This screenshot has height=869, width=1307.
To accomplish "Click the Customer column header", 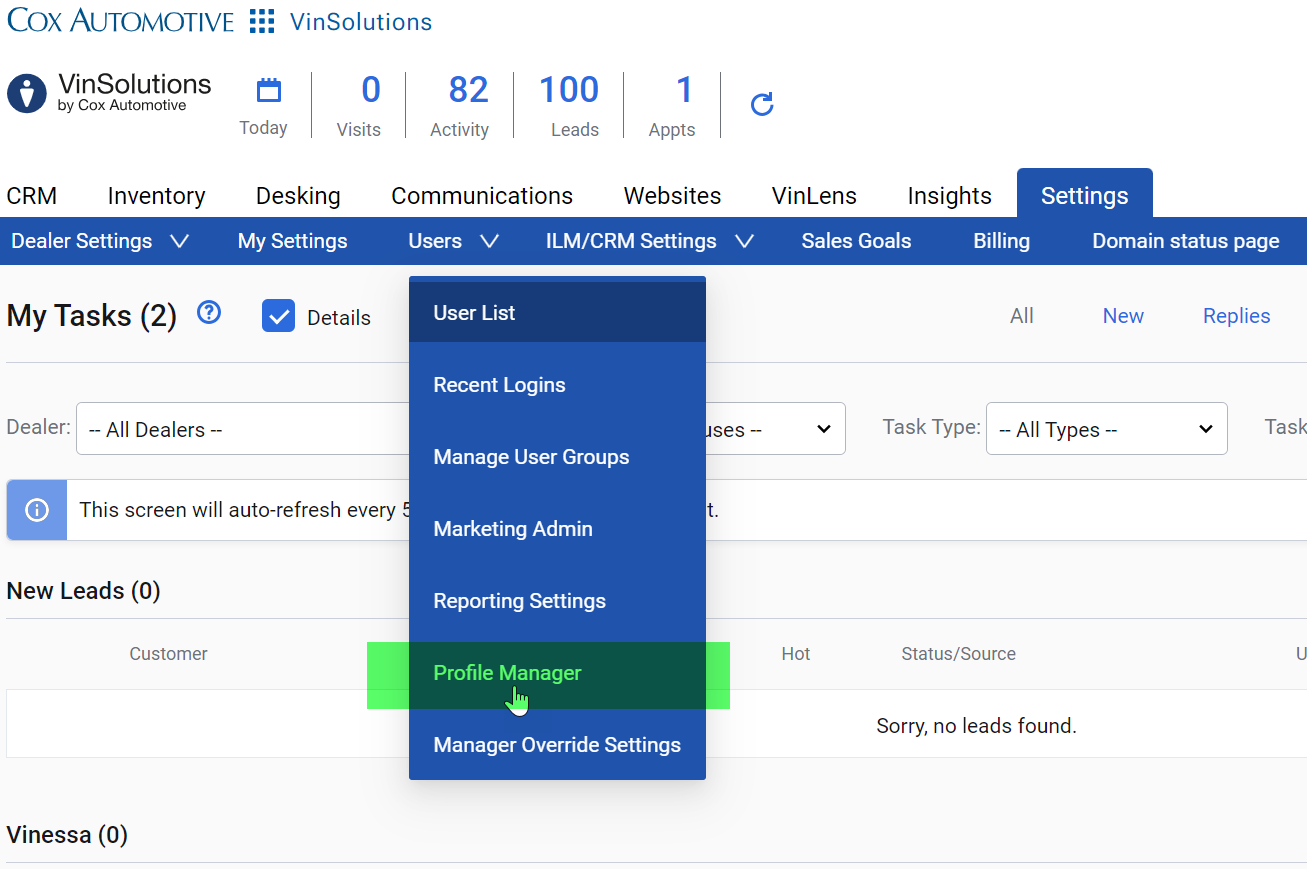I will click(x=168, y=654).
